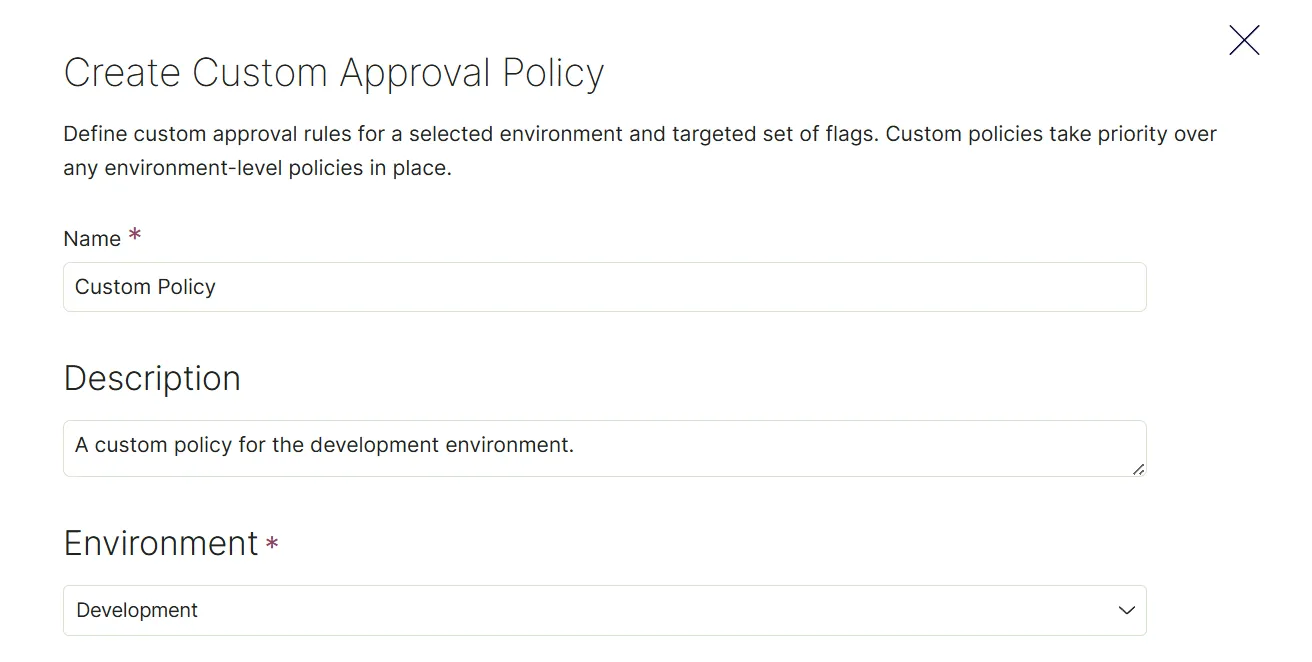The width and height of the screenshot is (1312, 662).
Task: Close the Create Custom Approval Policy dialog
Action: pyautogui.click(x=1244, y=40)
